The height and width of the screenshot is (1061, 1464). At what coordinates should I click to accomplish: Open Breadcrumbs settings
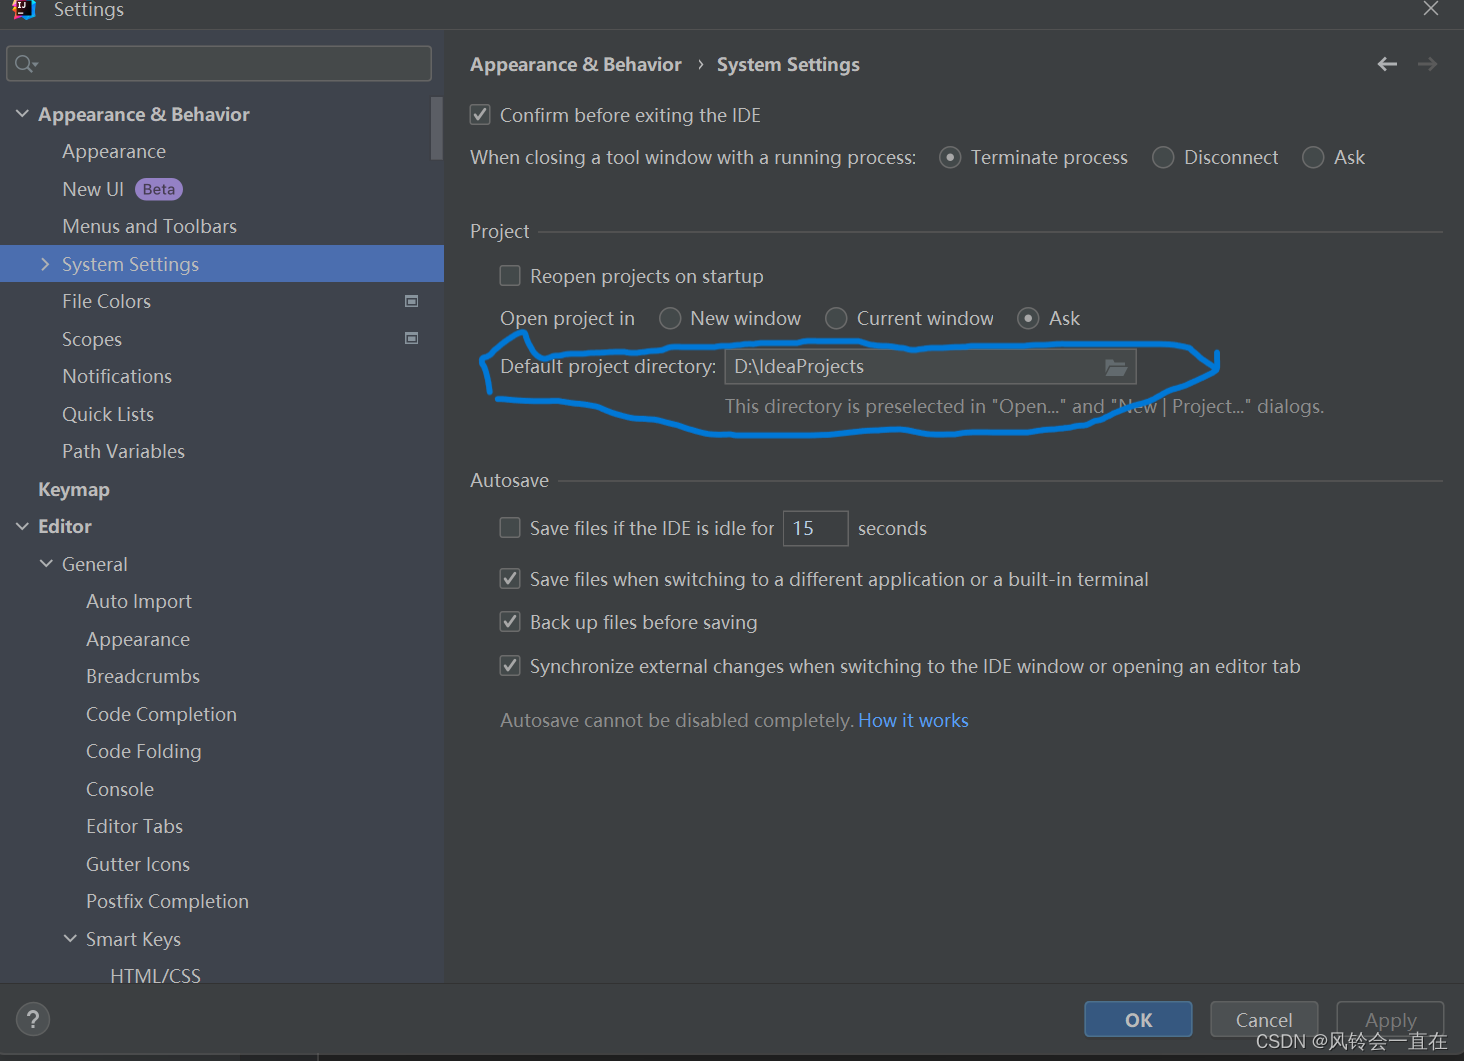click(143, 676)
